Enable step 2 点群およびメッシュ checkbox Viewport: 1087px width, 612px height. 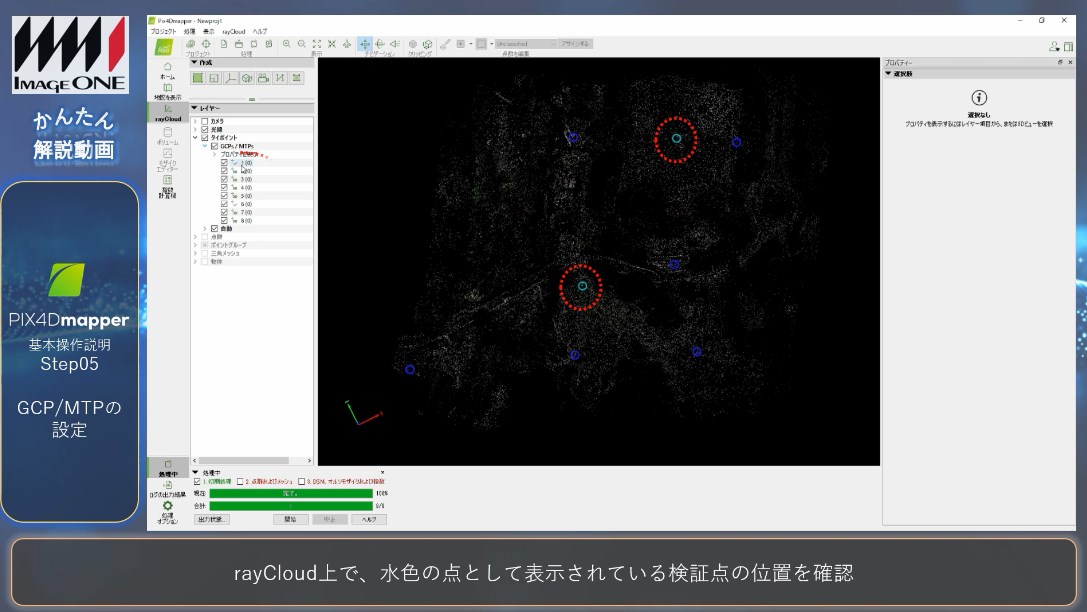tap(240, 482)
